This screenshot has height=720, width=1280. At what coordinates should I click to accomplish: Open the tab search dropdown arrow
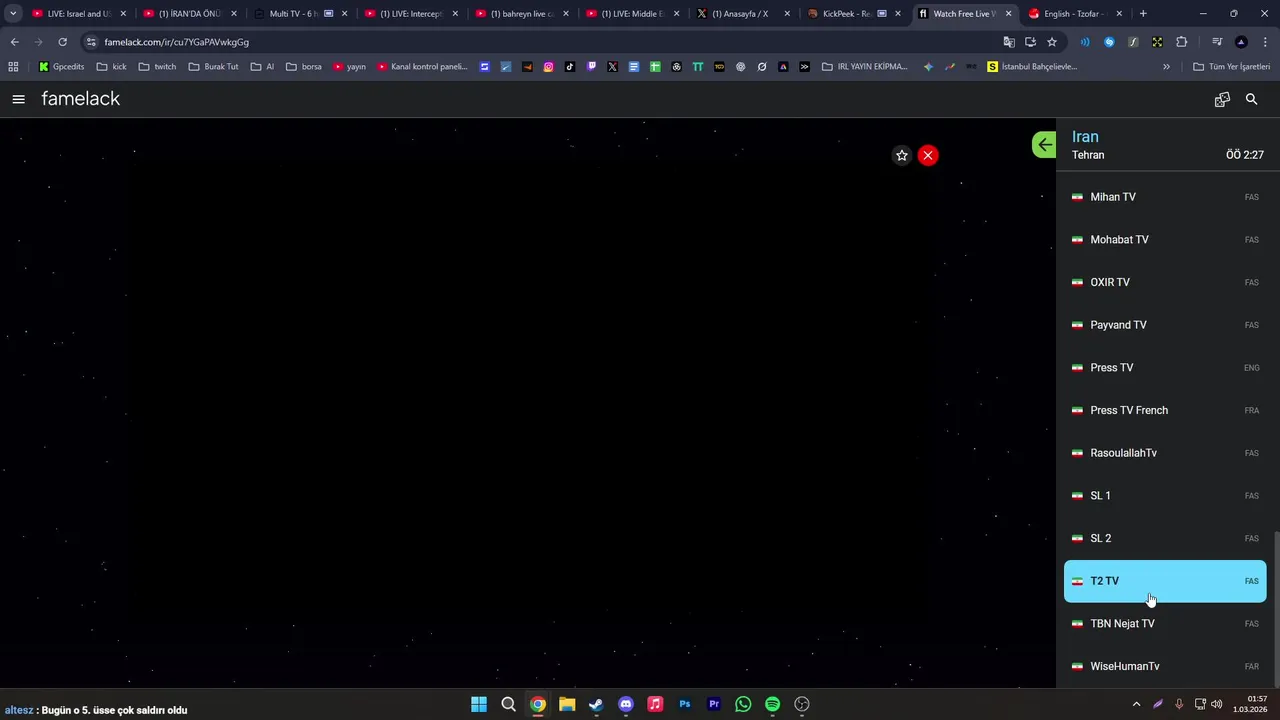click(13, 14)
